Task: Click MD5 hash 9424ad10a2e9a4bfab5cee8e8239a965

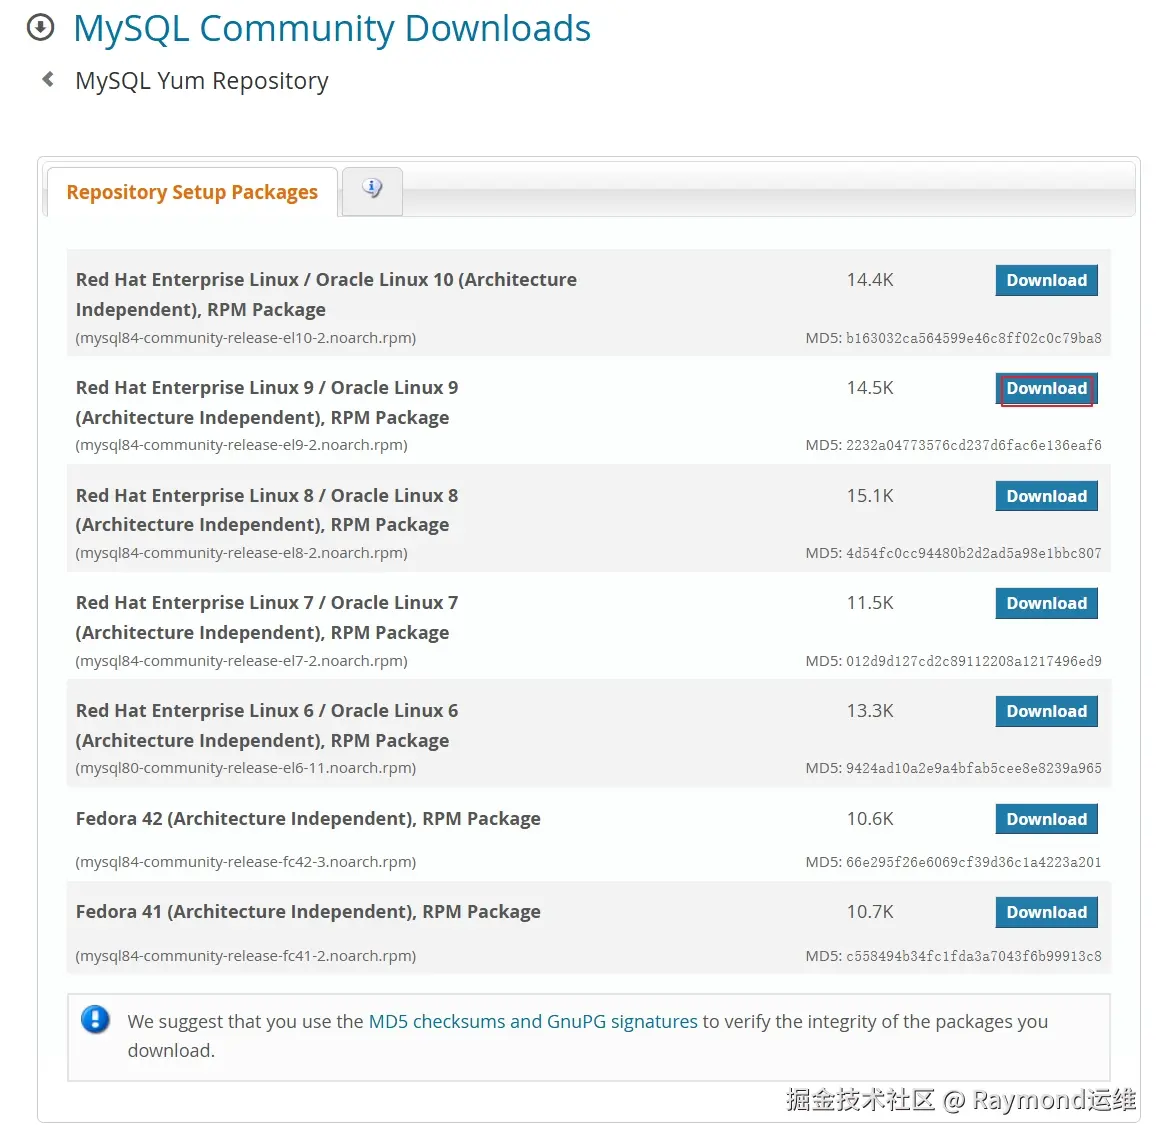Action: tap(973, 768)
